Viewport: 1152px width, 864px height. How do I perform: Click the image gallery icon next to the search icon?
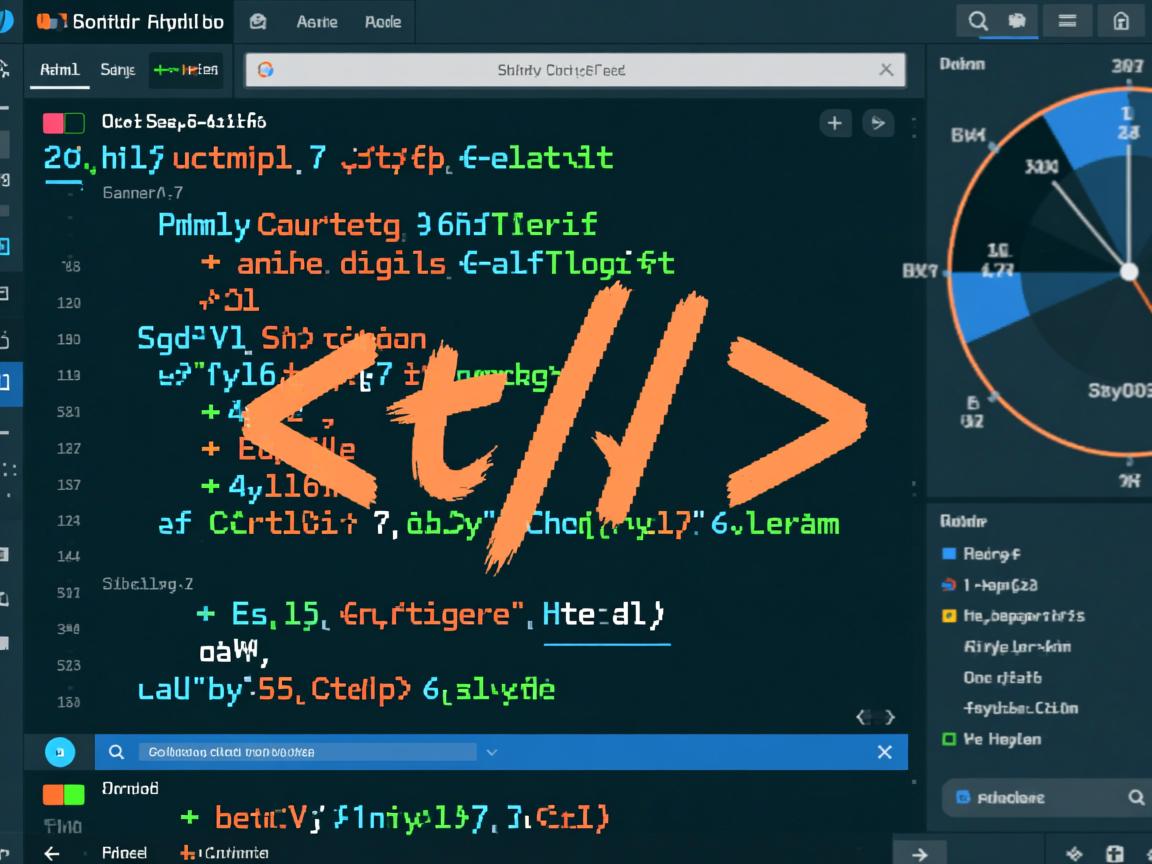click(x=1018, y=20)
